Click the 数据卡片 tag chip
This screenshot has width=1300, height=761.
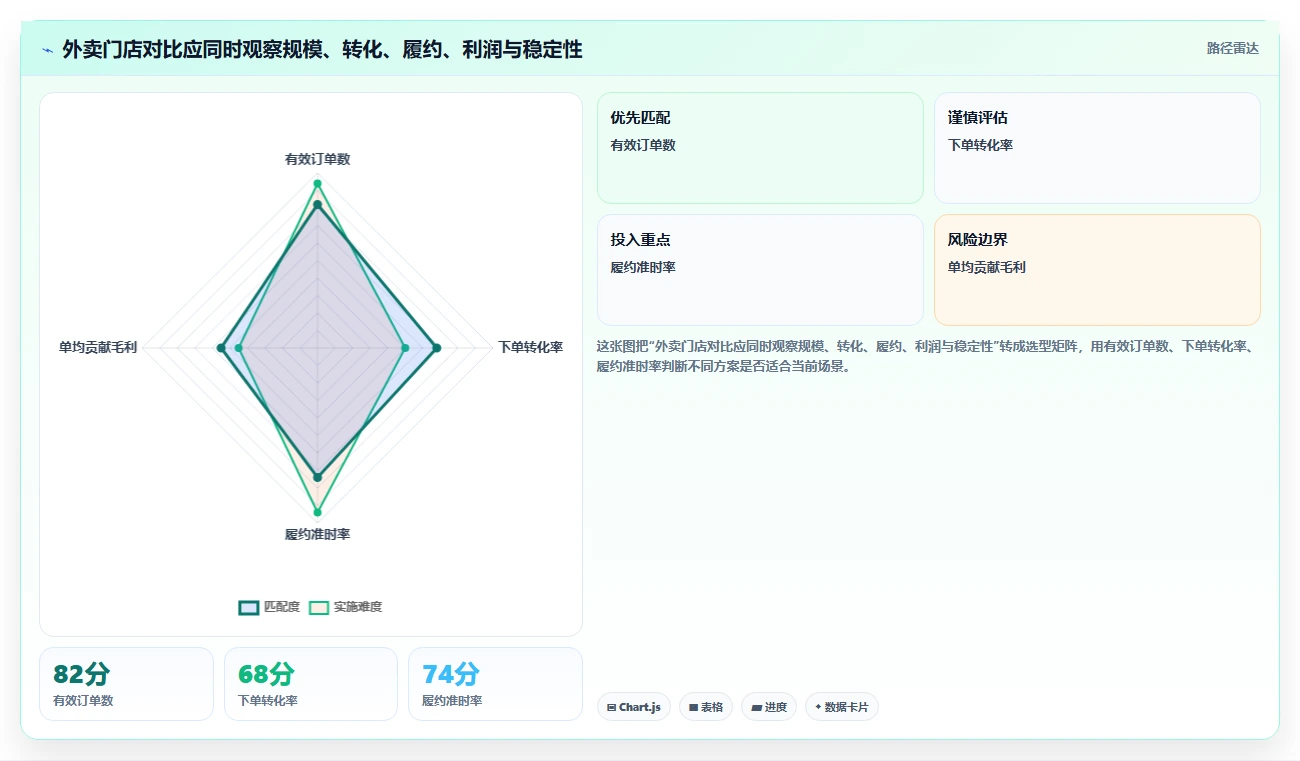pos(842,707)
